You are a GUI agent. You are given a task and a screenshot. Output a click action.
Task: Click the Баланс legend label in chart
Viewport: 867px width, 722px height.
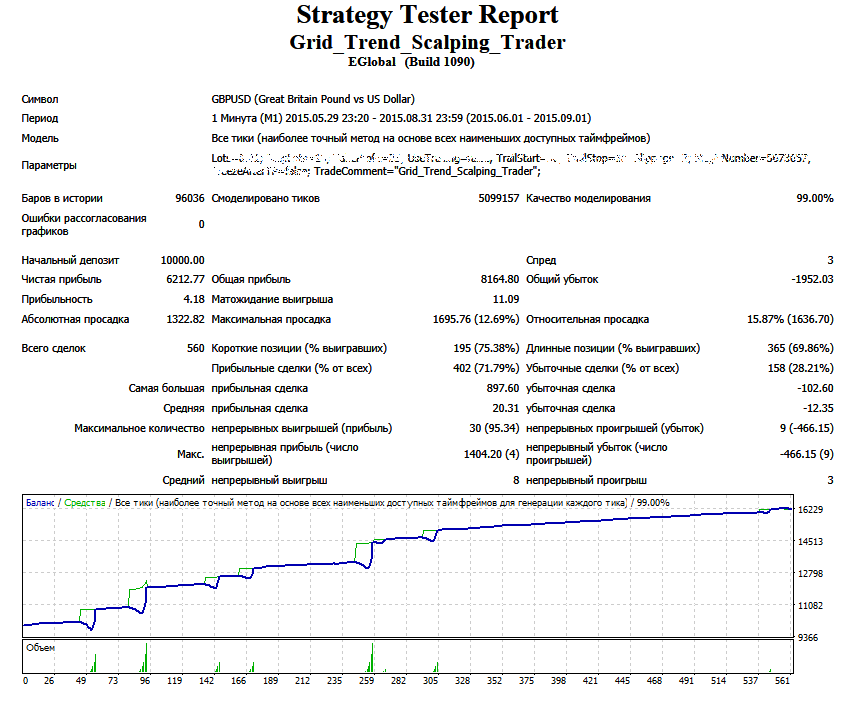tap(40, 503)
